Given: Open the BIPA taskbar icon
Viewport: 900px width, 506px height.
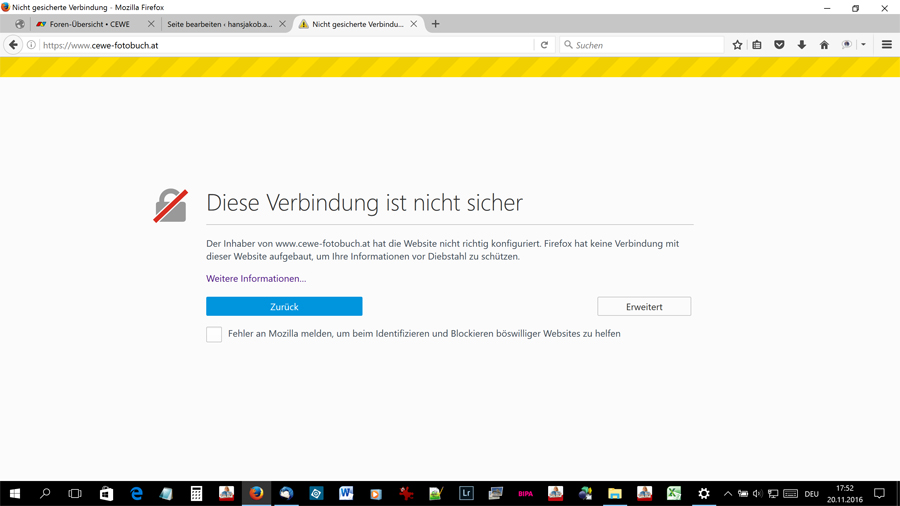Looking at the screenshot, I should pyautogui.click(x=525, y=493).
